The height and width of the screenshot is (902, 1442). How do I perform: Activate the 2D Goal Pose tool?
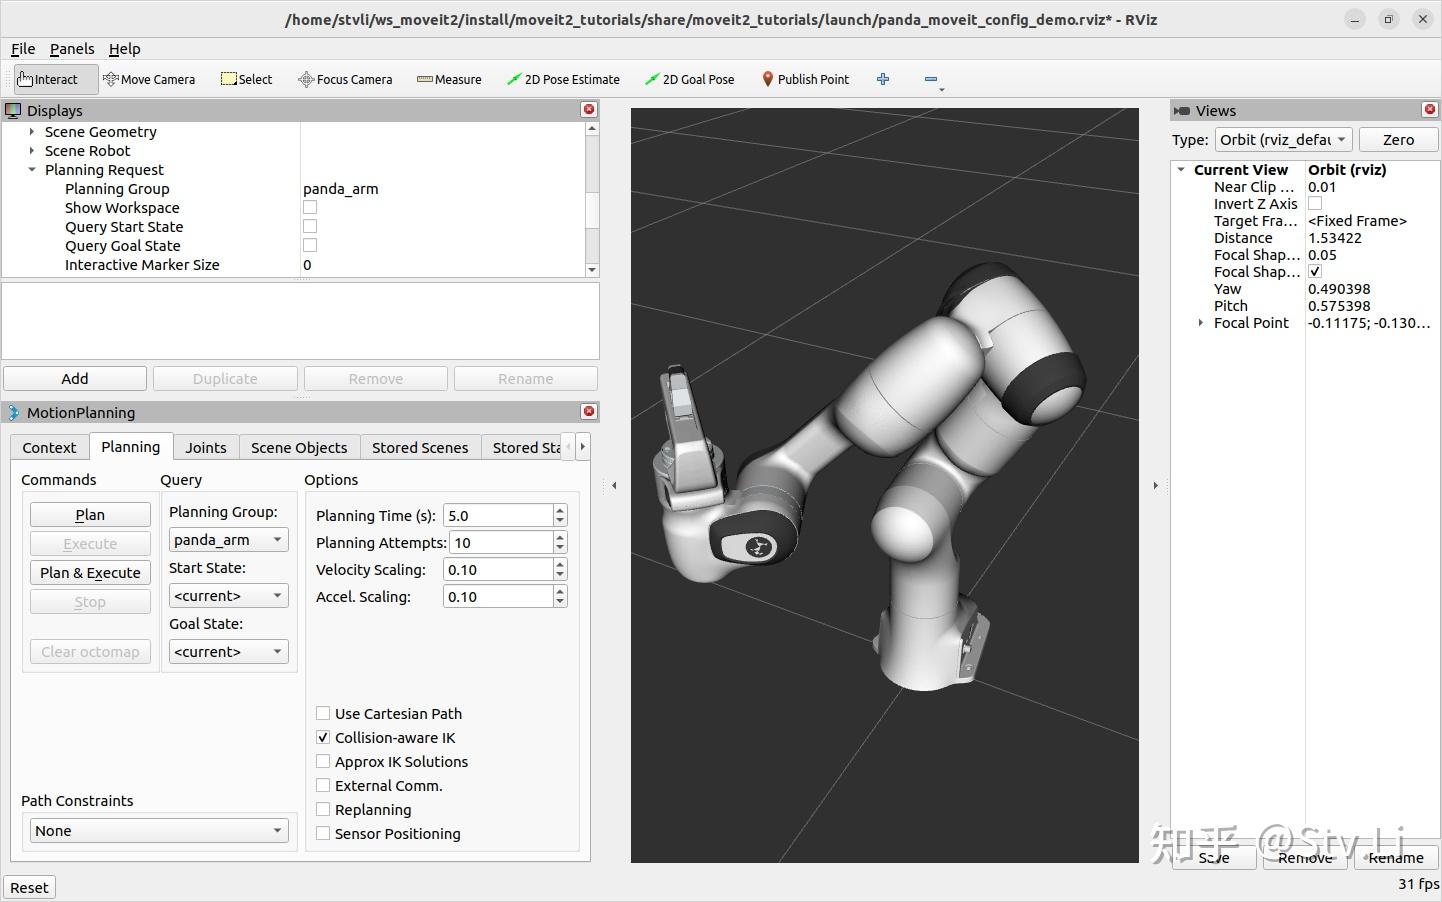coord(689,78)
